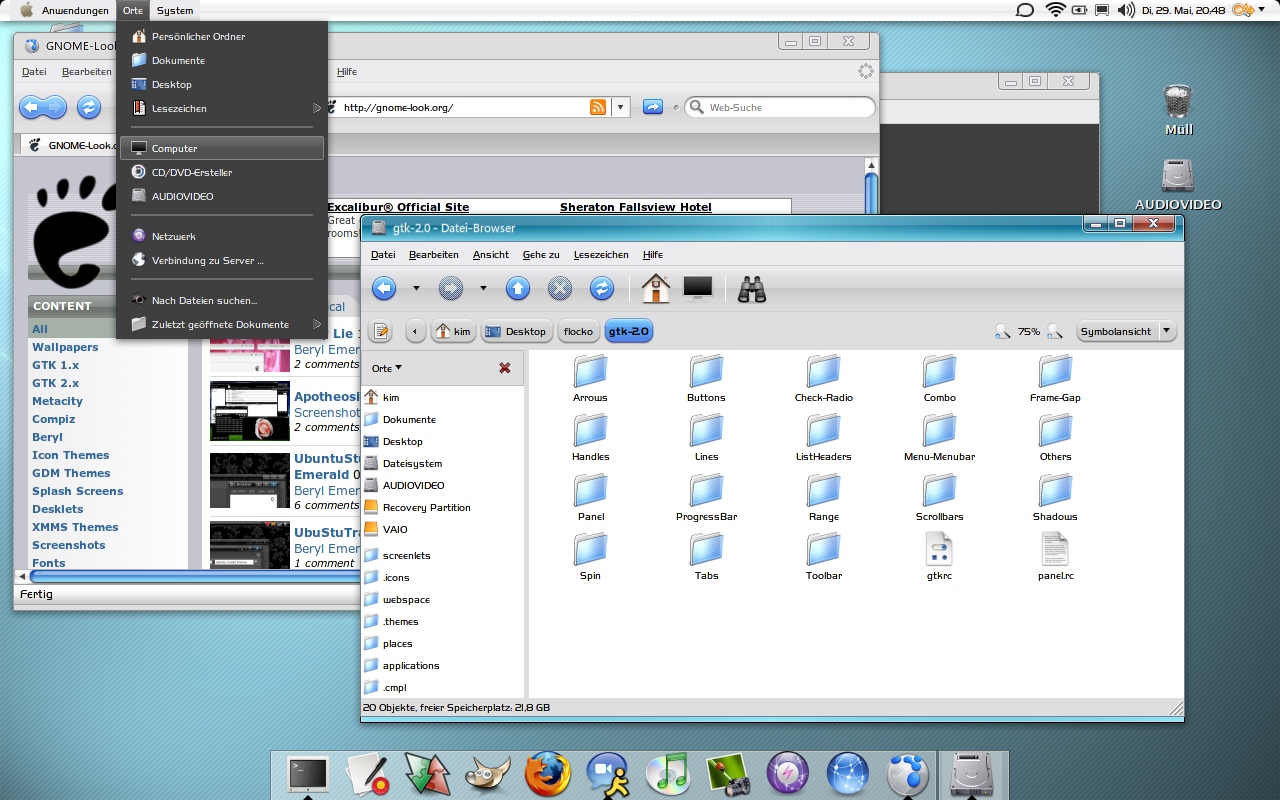The height and width of the screenshot is (800, 1280).
Task: Select the flocko path bar button
Action: [578, 331]
